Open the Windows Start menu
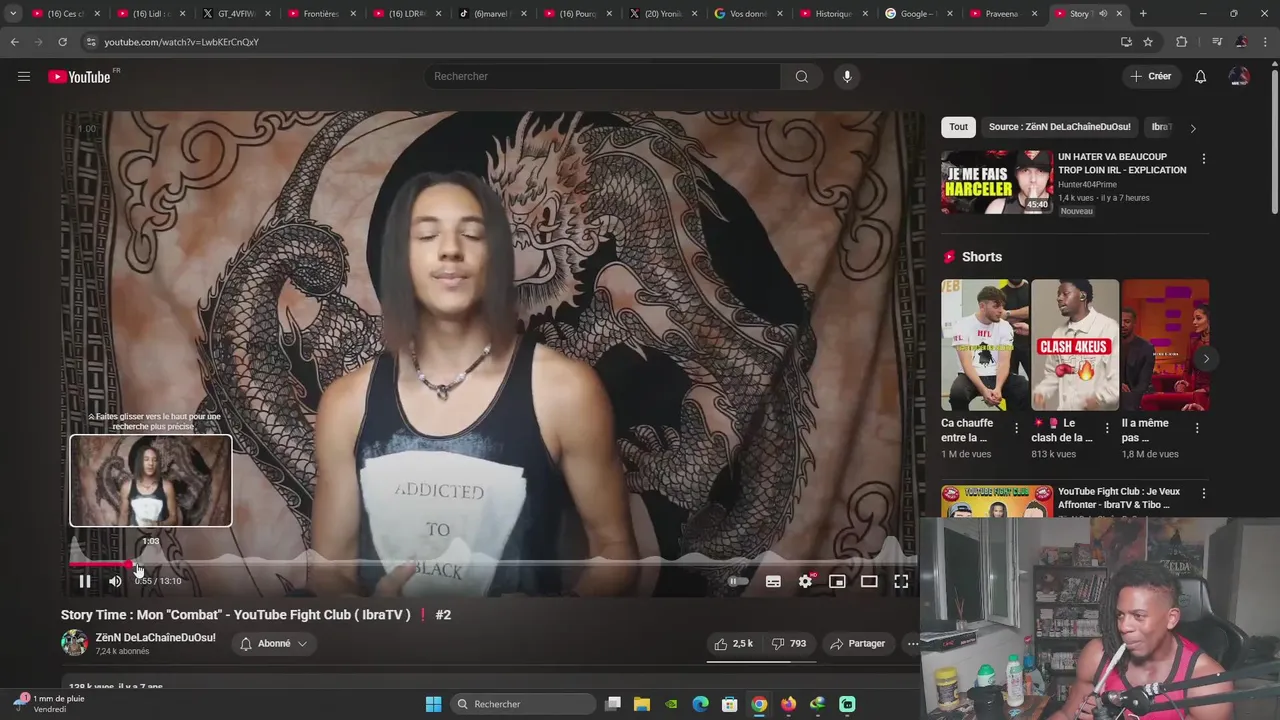Viewport: 1280px width, 720px height. [x=433, y=704]
